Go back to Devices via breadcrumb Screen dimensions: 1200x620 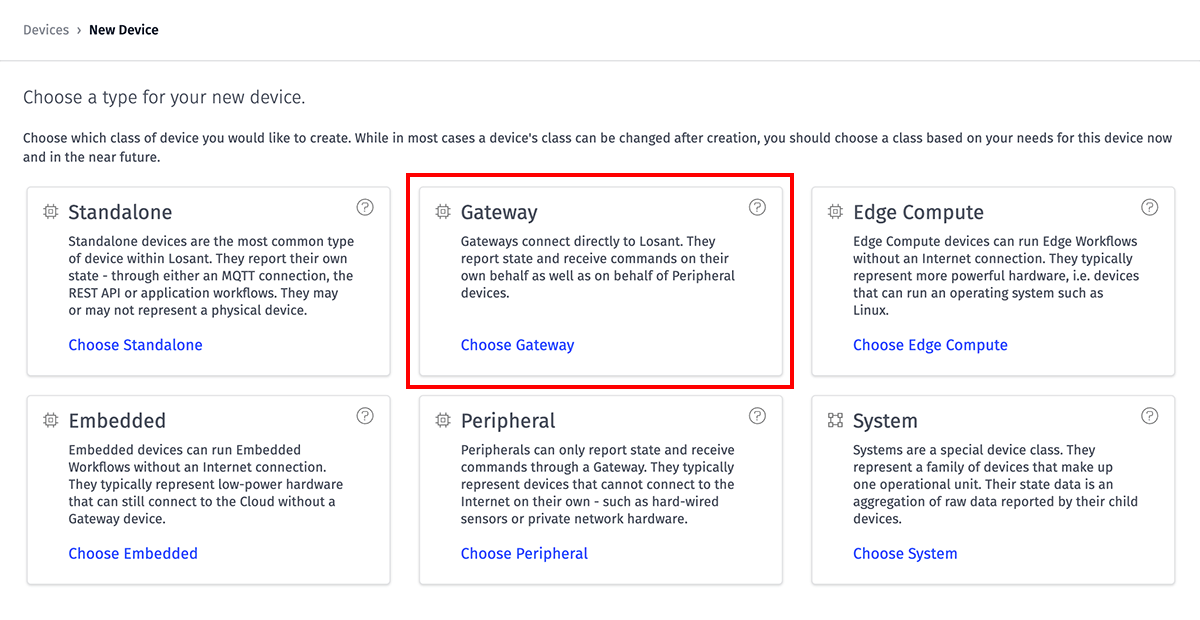[x=46, y=30]
